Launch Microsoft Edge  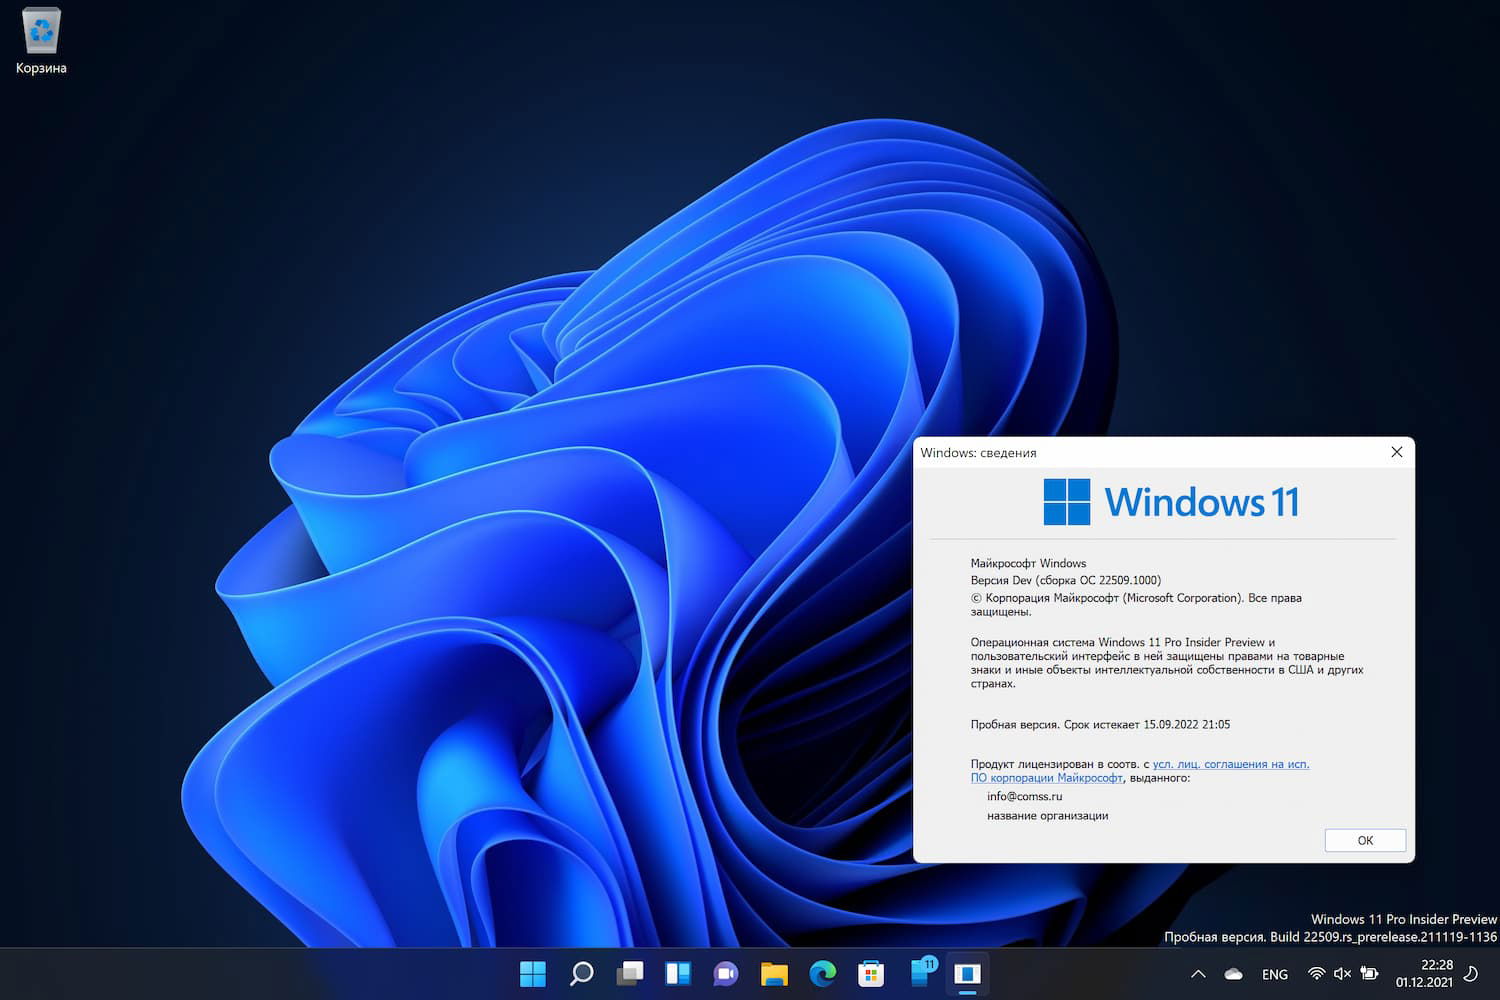pos(823,973)
